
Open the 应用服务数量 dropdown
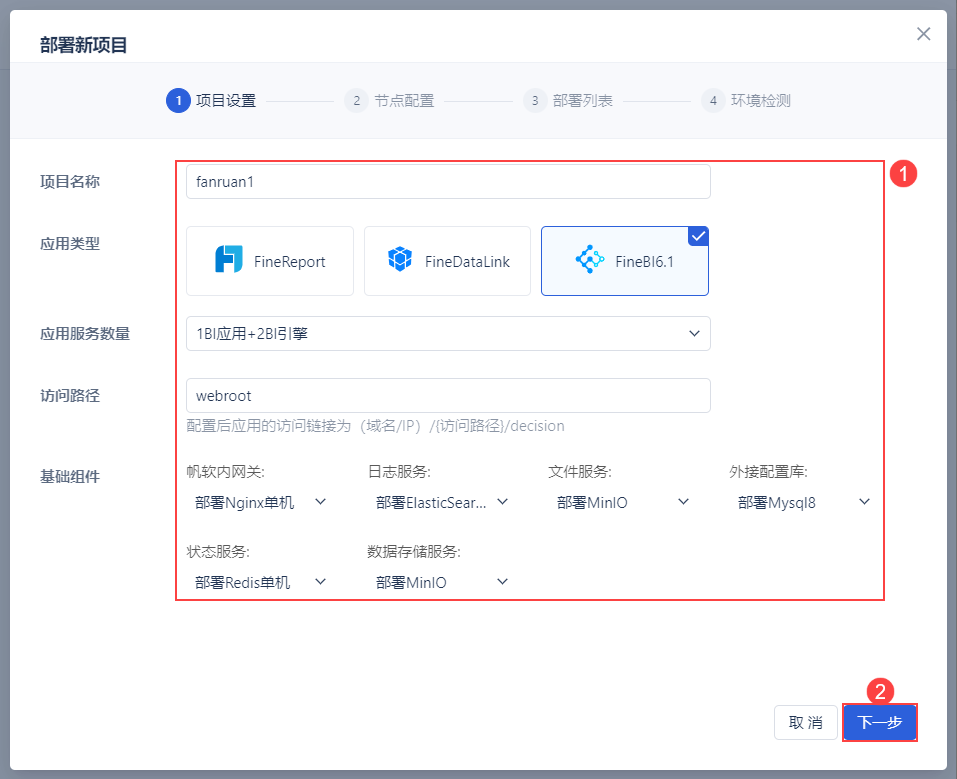click(448, 333)
